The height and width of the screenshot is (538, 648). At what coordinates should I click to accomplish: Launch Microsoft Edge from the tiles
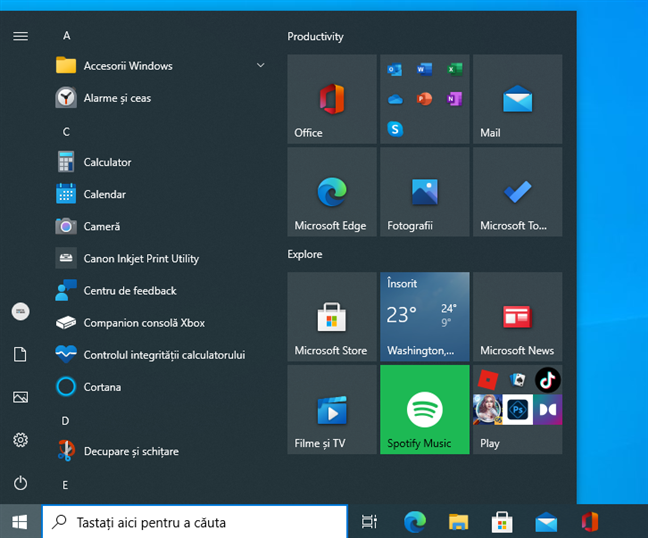(x=331, y=192)
